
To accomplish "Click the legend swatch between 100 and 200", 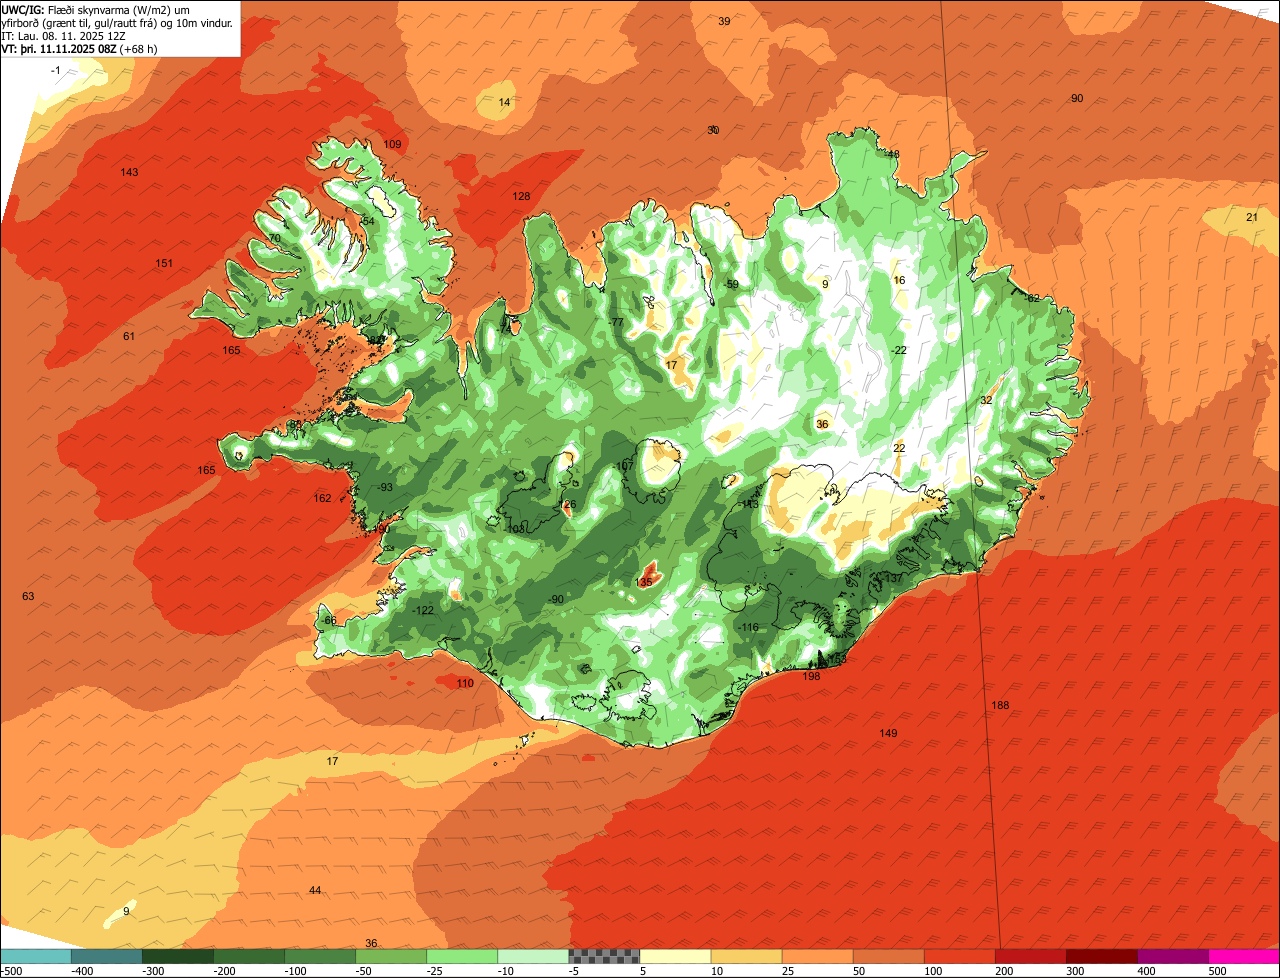I will tap(959, 956).
